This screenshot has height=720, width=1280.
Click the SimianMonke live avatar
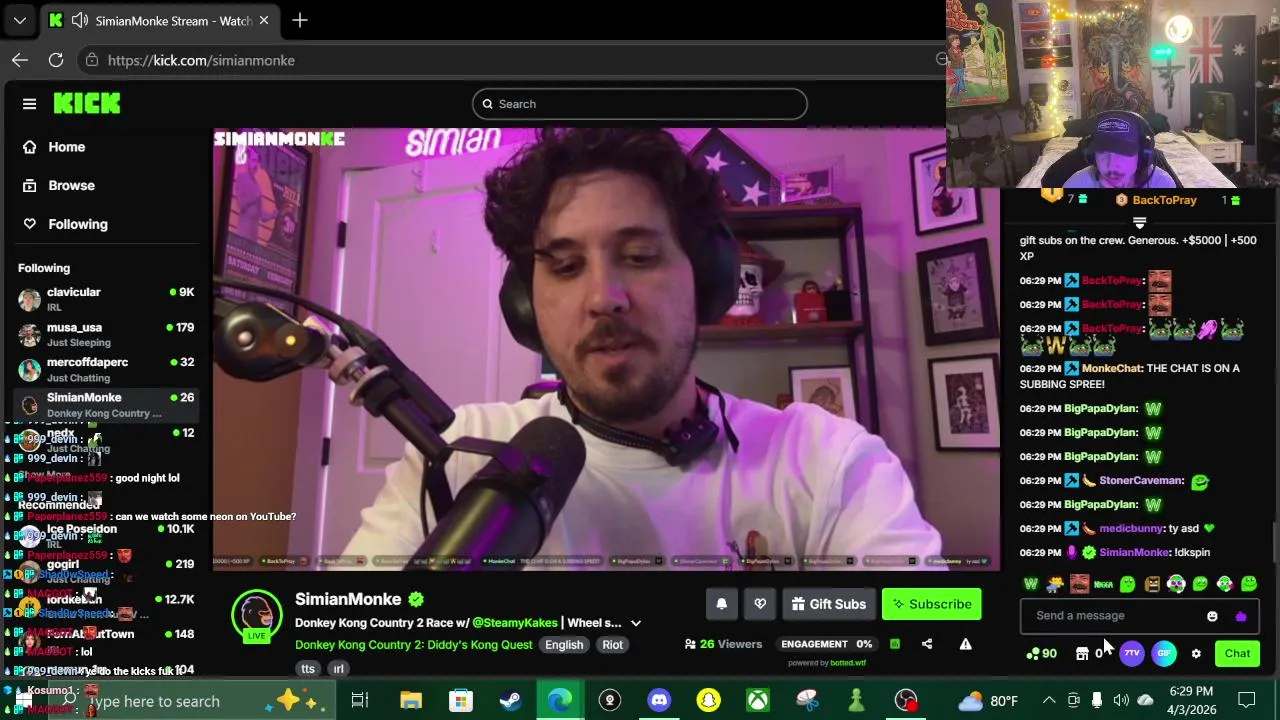[257, 614]
